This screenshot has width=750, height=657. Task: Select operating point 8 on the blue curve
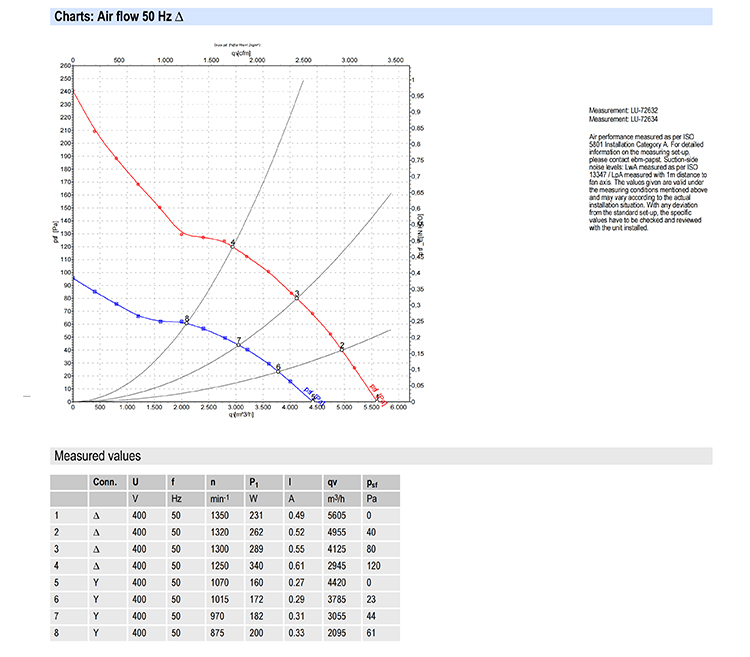[187, 323]
